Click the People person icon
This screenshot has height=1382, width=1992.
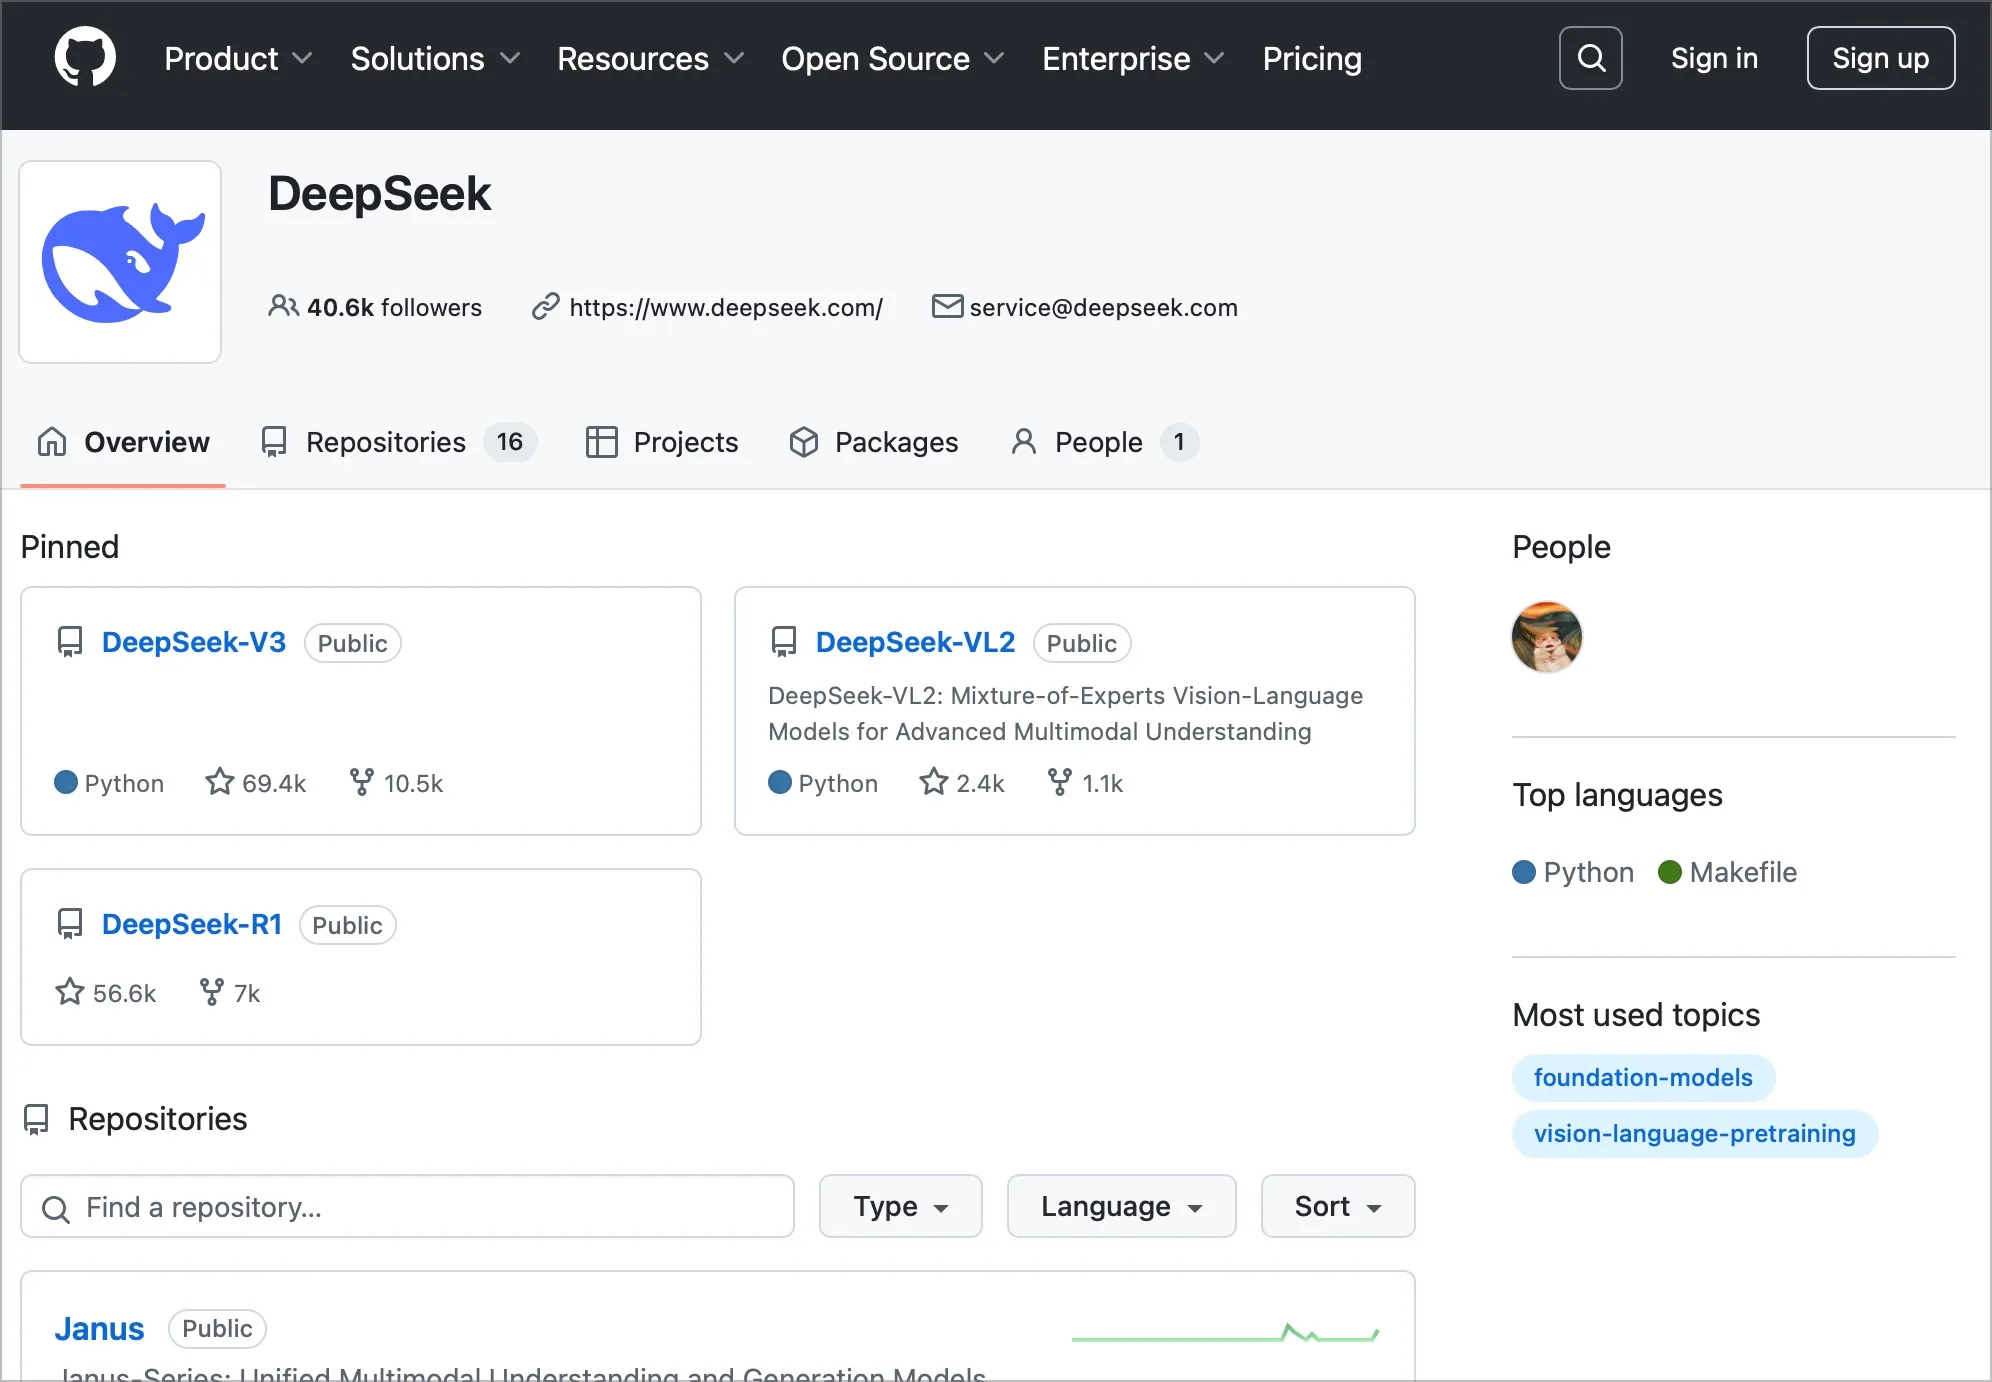point(1023,441)
